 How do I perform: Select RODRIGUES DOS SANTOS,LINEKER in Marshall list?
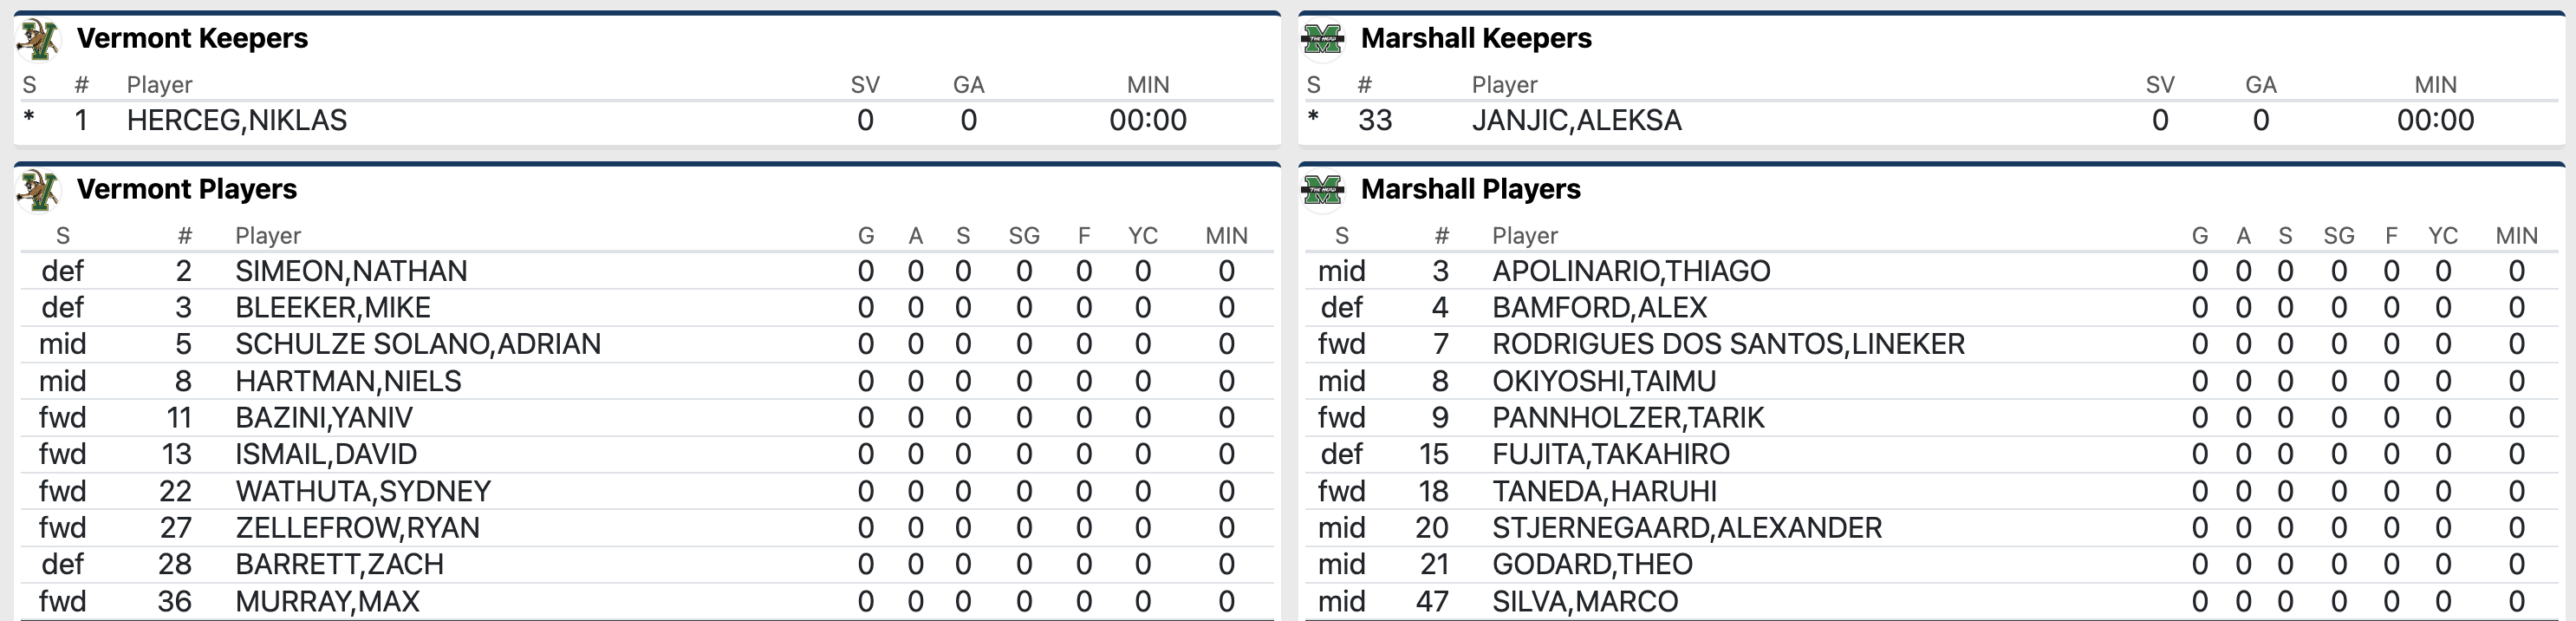coord(1728,344)
